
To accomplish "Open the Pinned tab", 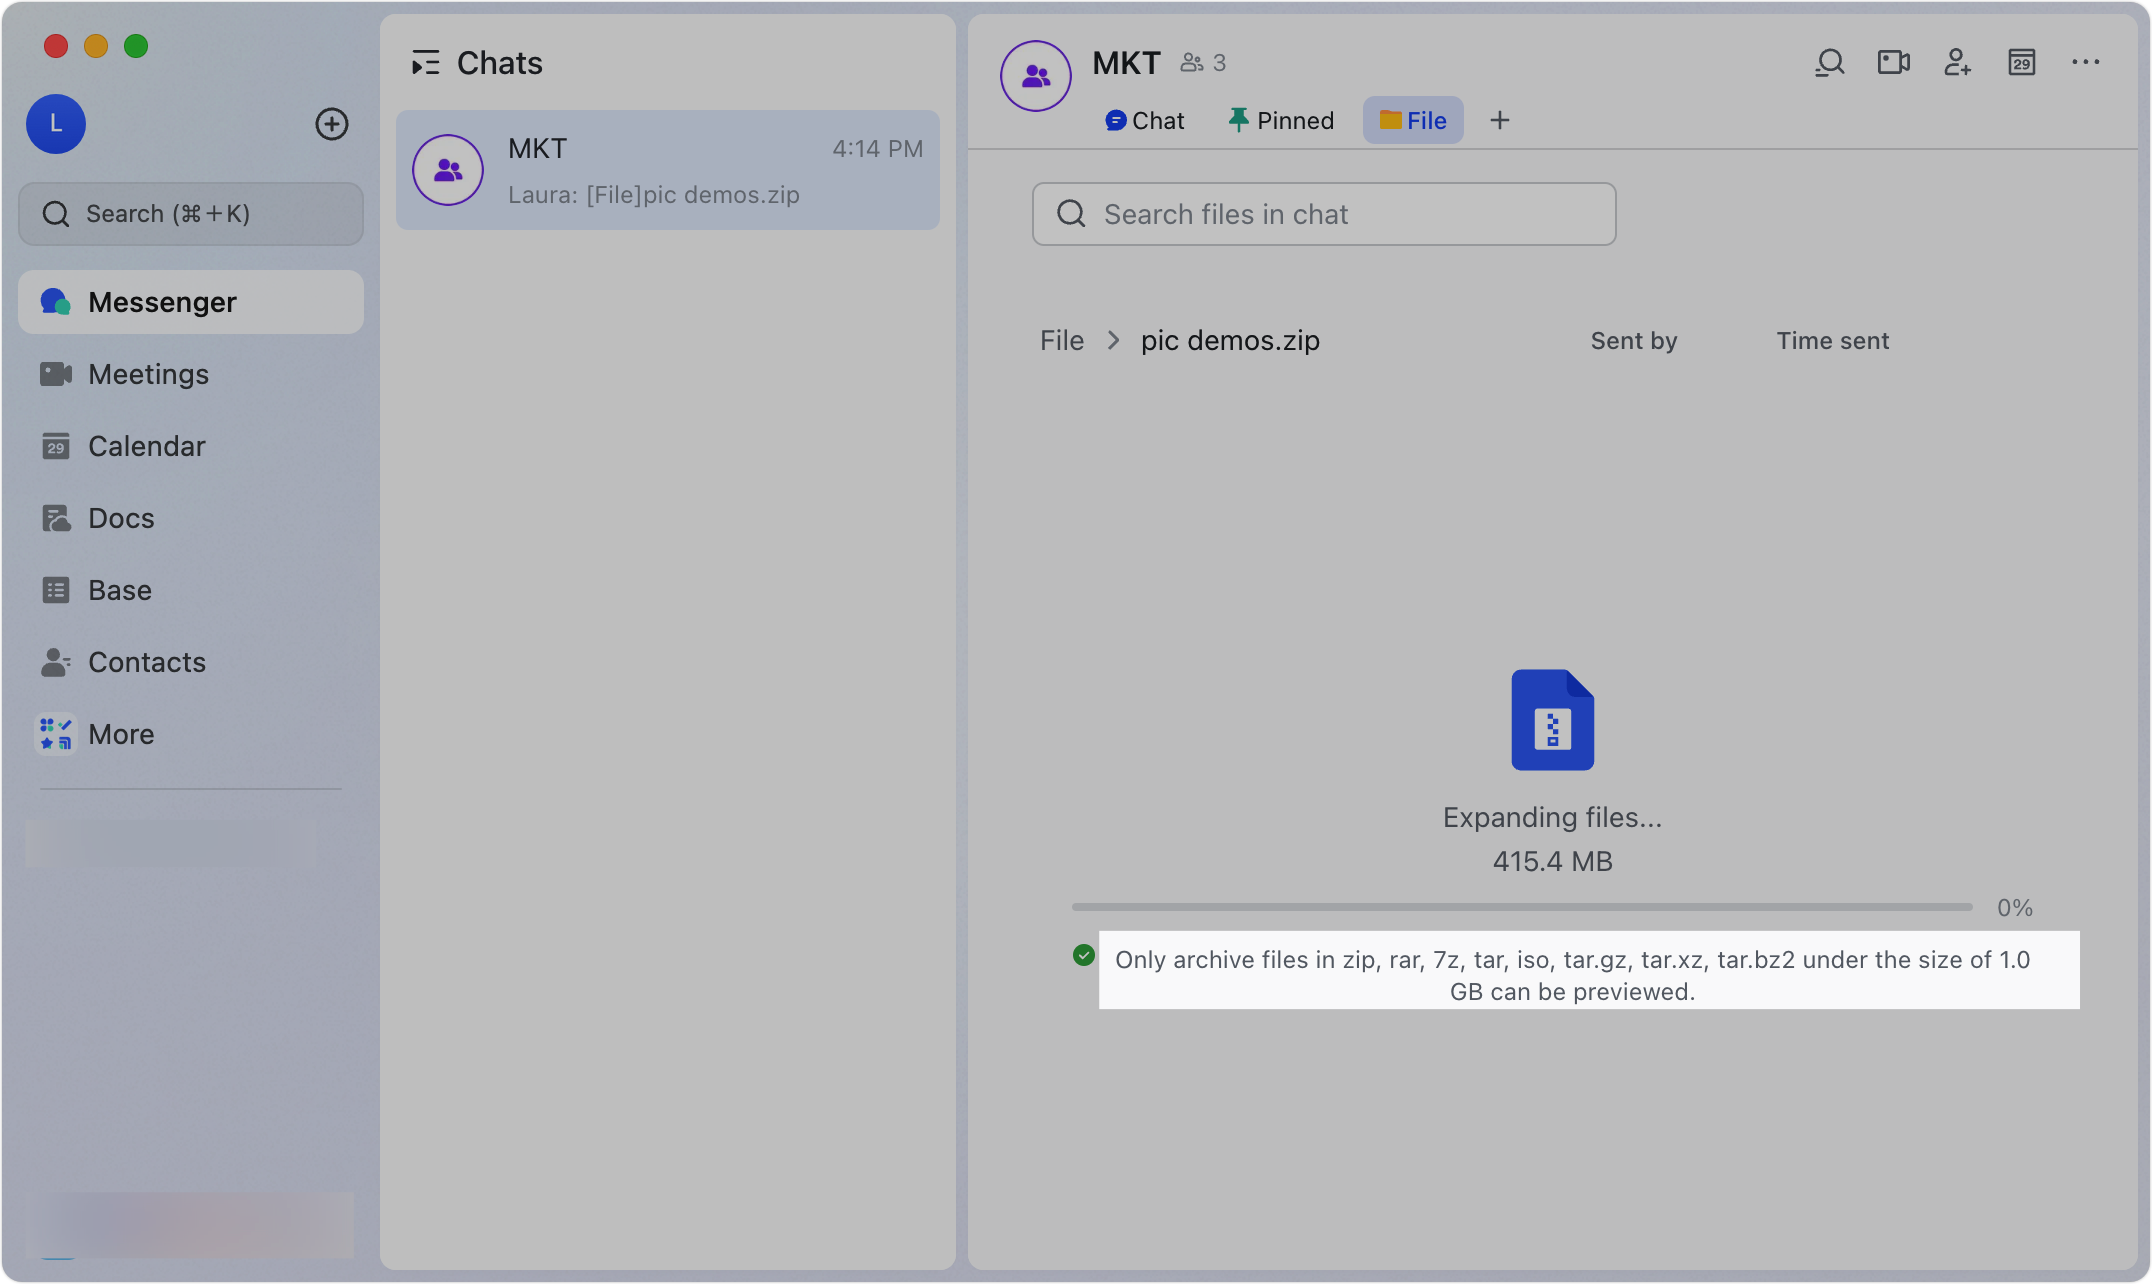I will pyautogui.click(x=1280, y=120).
